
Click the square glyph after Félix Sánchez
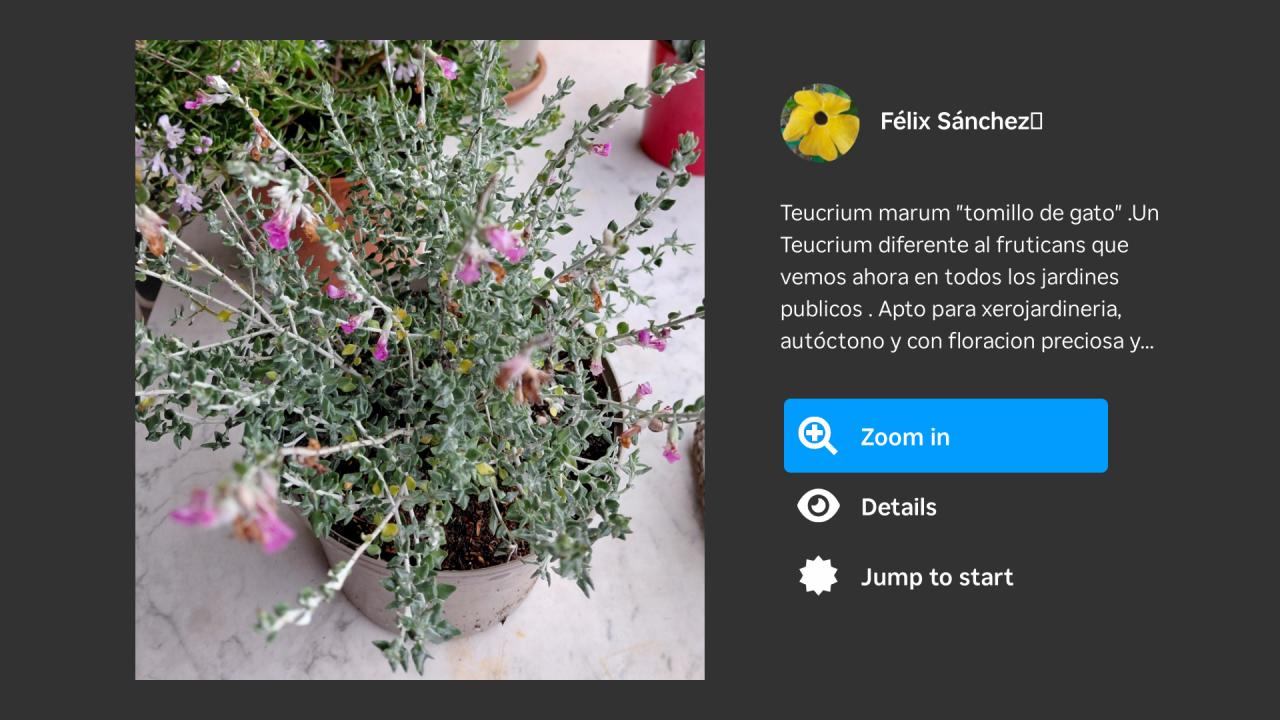(1037, 122)
